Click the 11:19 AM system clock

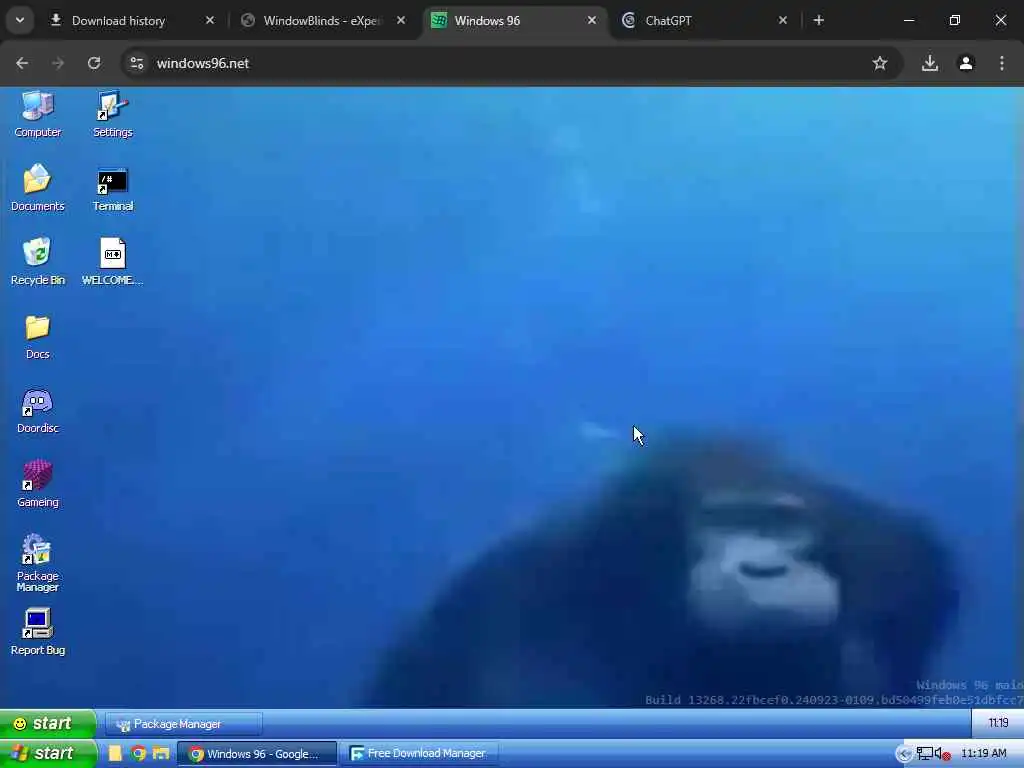(x=984, y=754)
